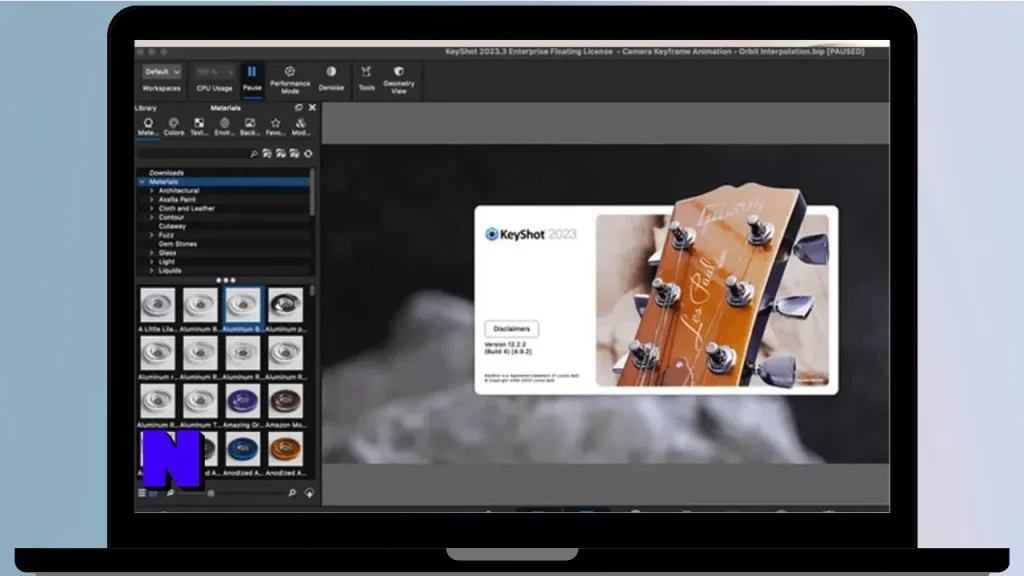Select the Materials row in the tree
Screen dimensions: 1024x576
coord(223,182)
